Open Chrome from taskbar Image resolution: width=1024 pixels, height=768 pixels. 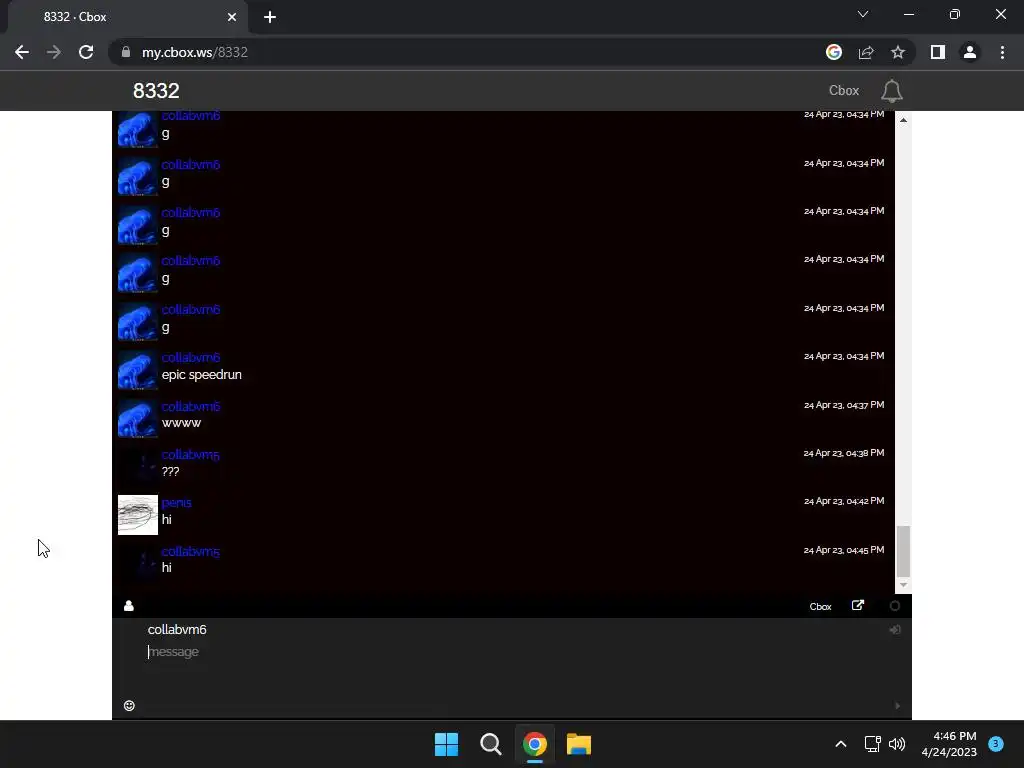[535, 744]
